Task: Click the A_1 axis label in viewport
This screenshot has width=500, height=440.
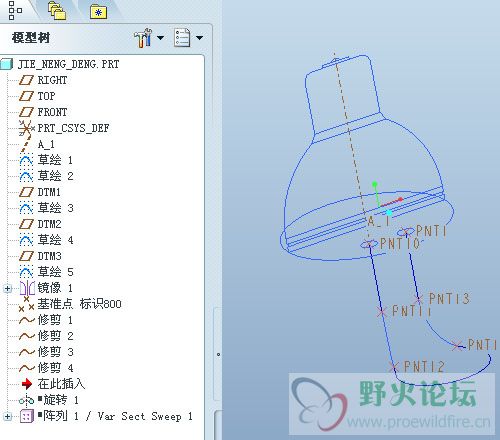Action: tap(379, 221)
